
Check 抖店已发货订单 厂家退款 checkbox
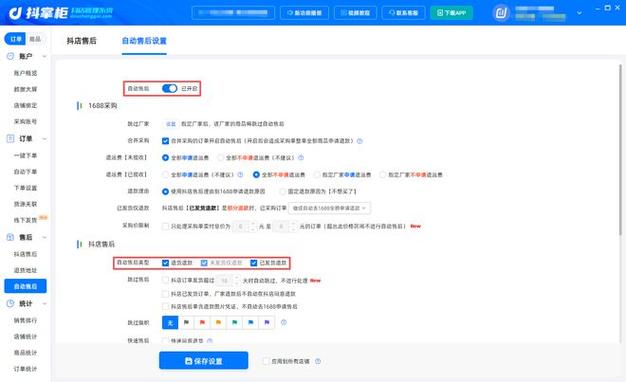165,294
